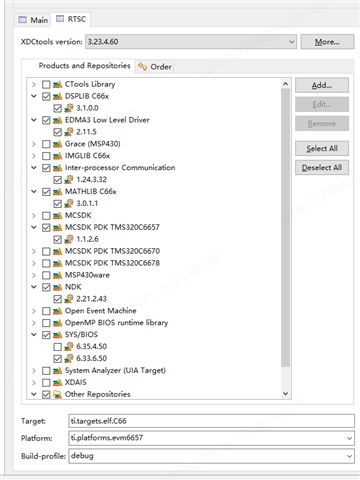Screen dimensions: 360x480
Task: Click the SYS/BIOS package icon
Action: click(57, 335)
